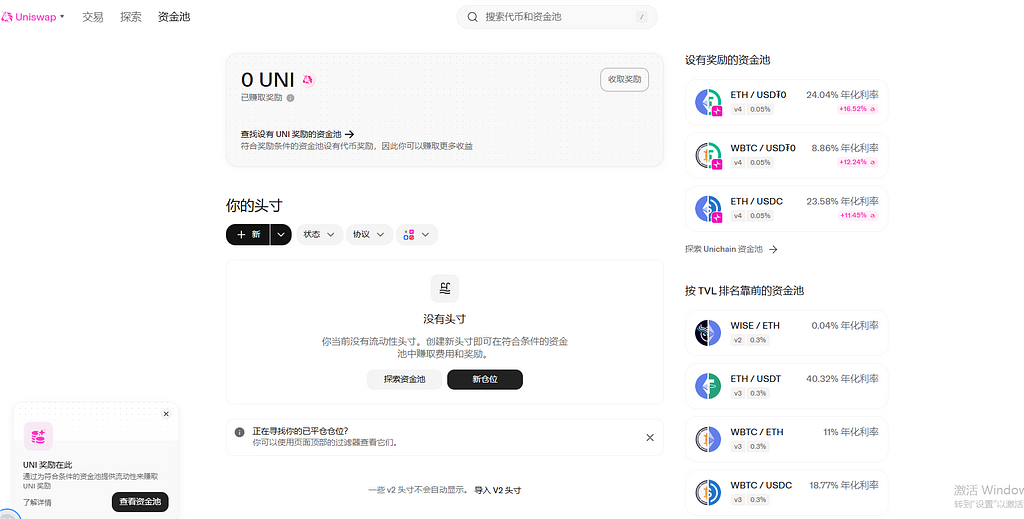
Task: Expand the arrow next to 新 button
Action: pyautogui.click(x=281, y=235)
